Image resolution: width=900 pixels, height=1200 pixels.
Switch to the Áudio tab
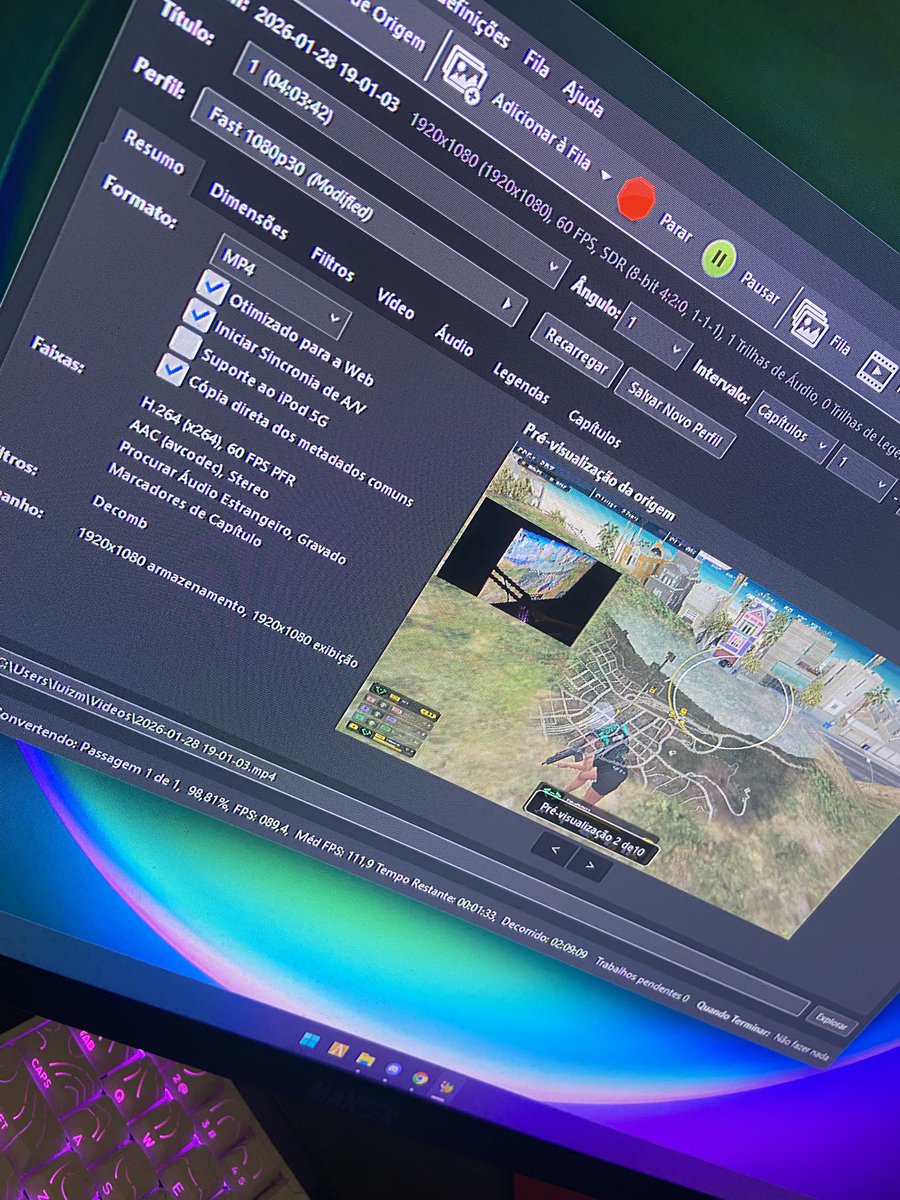(x=453, y=339)
